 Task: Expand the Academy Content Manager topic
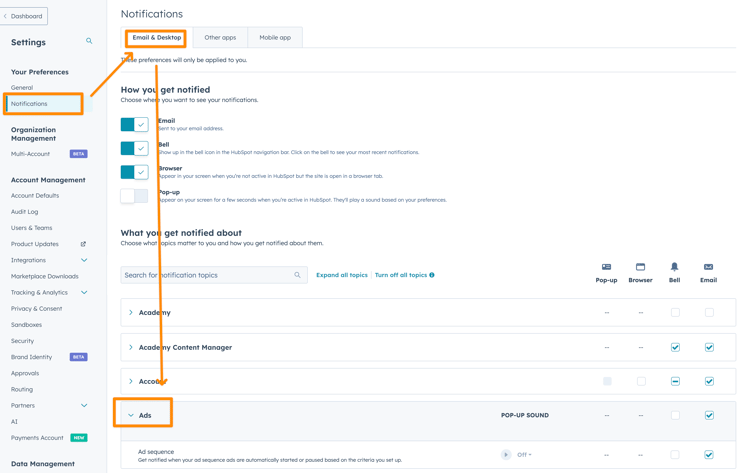click(x=131, y=347)
